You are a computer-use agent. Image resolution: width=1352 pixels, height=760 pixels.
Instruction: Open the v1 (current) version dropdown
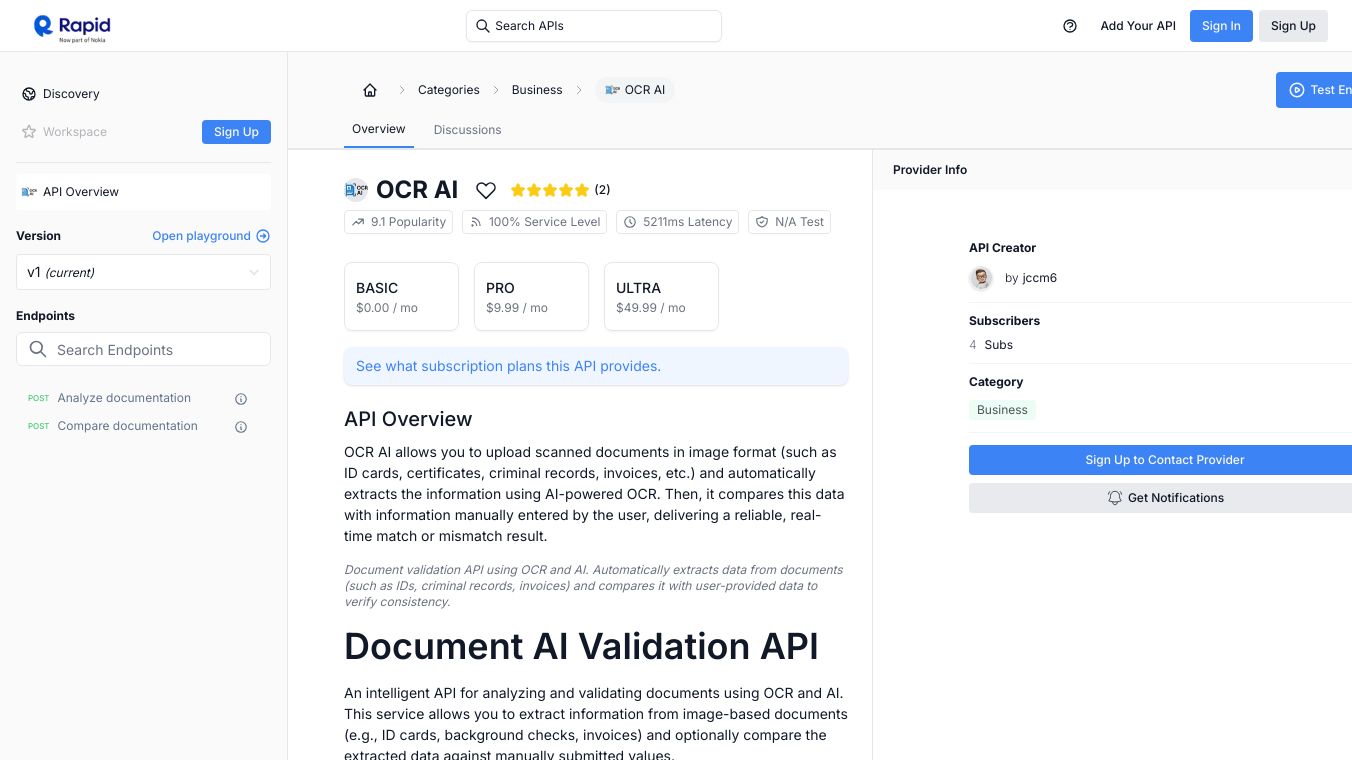(x=143, y=272)
